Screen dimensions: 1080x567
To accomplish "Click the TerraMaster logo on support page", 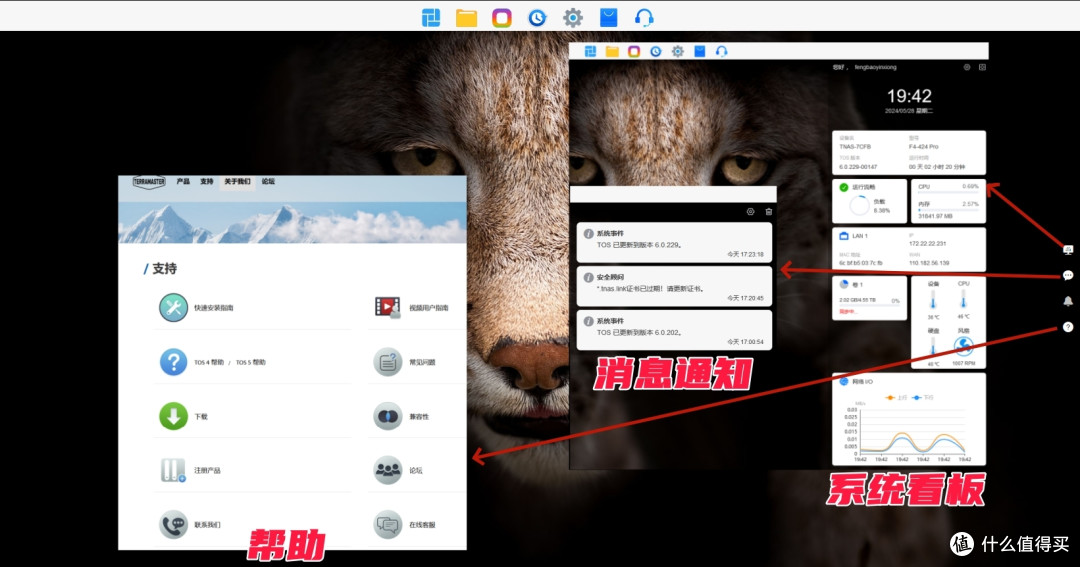I will [x=149, y=182].
